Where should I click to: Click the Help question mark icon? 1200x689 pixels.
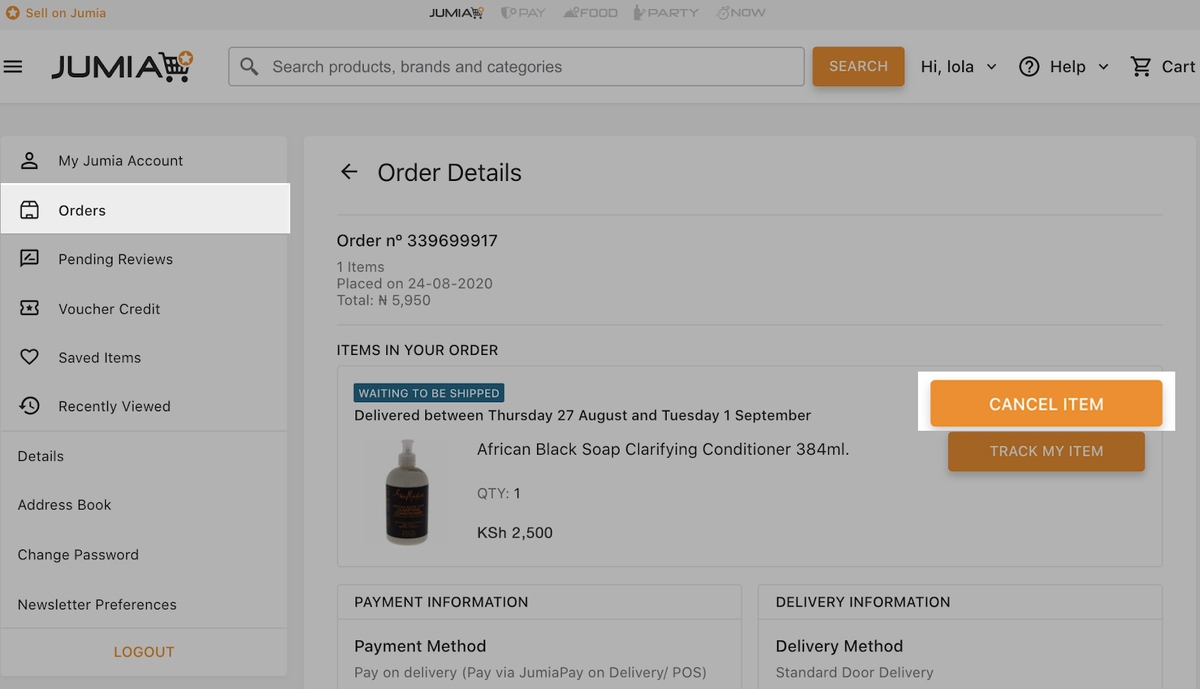point(1029,67)
